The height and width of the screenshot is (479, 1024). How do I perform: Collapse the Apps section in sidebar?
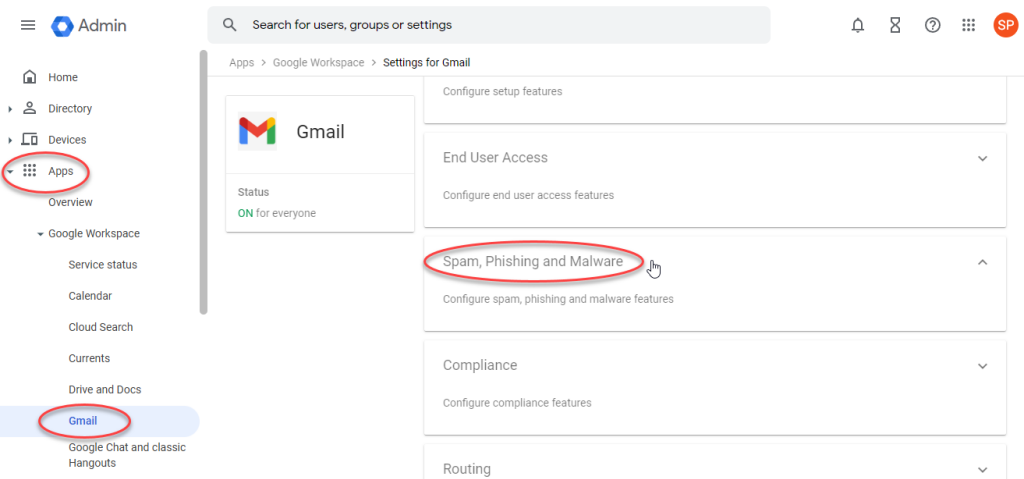(10, 171)
